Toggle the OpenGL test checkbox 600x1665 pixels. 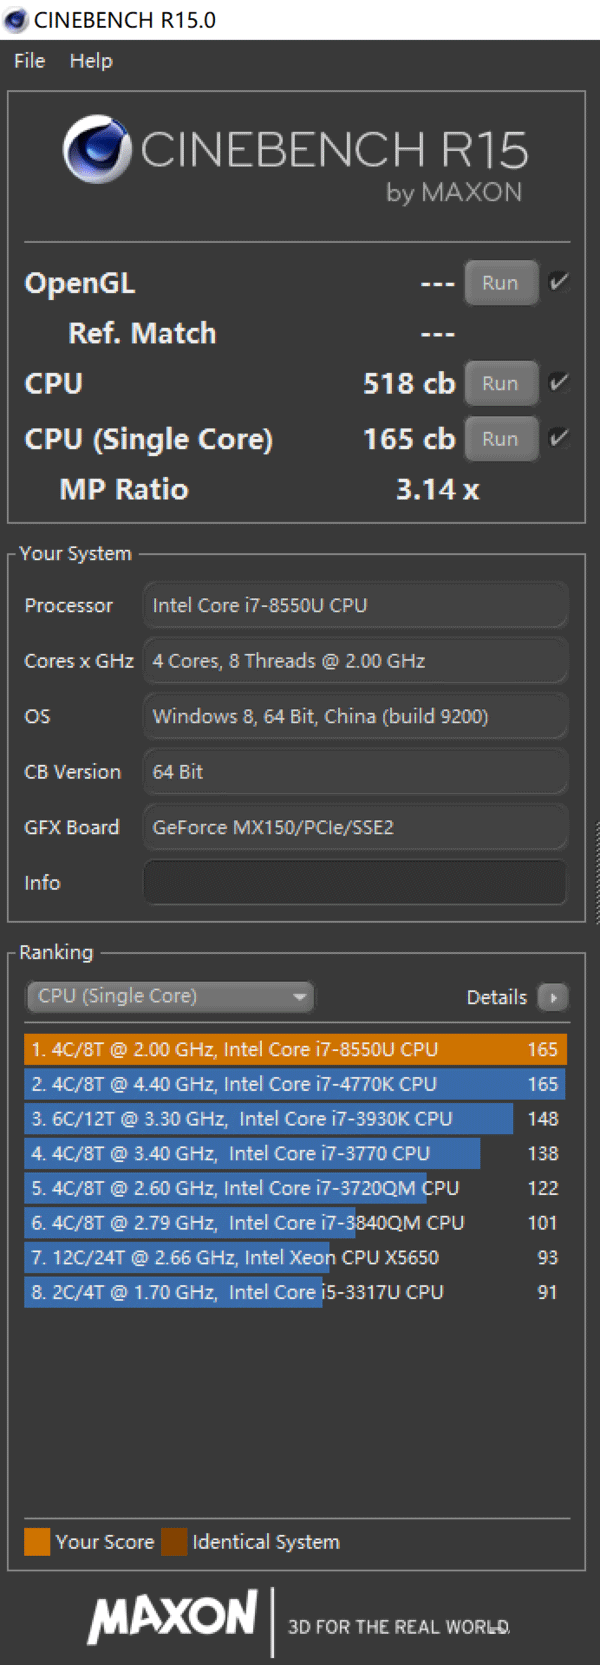click(x=559, y=282)
